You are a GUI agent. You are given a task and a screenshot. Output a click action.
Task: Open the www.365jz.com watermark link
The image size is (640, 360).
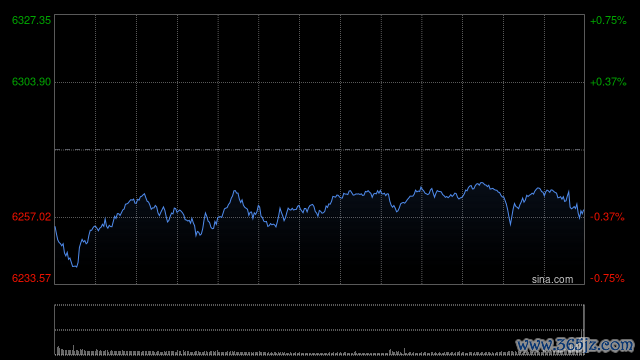tap(575, 345)
